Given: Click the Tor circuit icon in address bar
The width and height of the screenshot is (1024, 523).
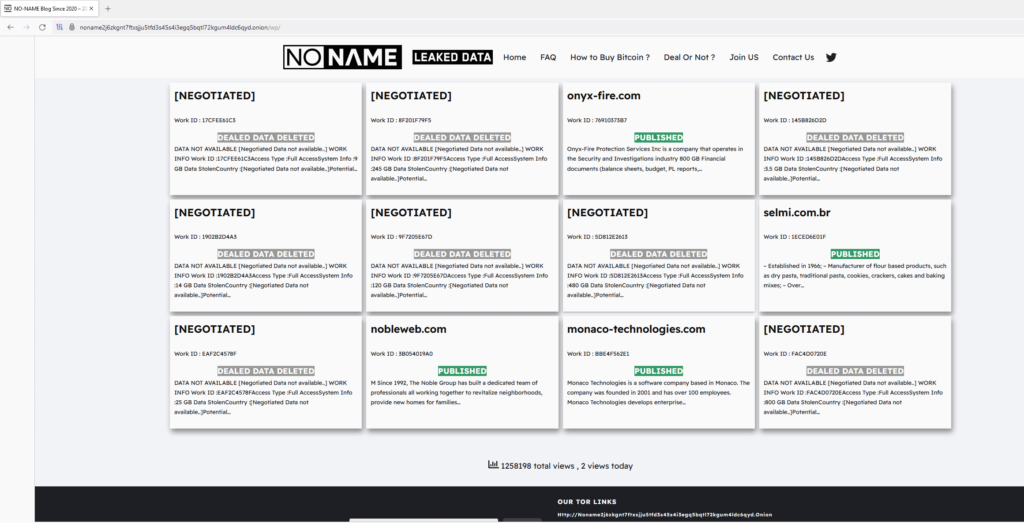Looking at the screenshot, I should pos(60,27).
